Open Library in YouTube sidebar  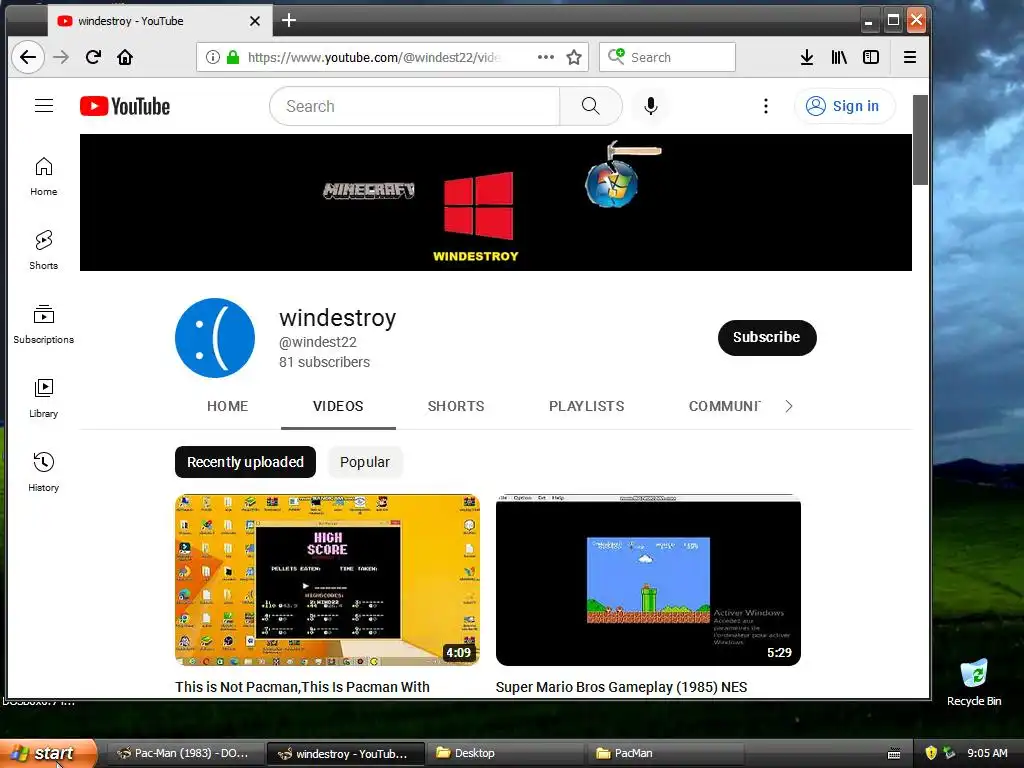point(44,398)
